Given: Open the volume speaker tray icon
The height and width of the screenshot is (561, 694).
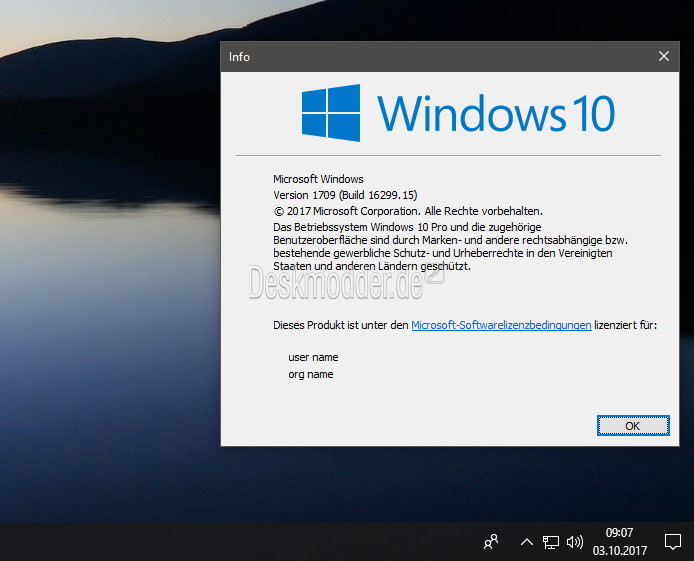Looking at the screenshot, I should 574,542.
